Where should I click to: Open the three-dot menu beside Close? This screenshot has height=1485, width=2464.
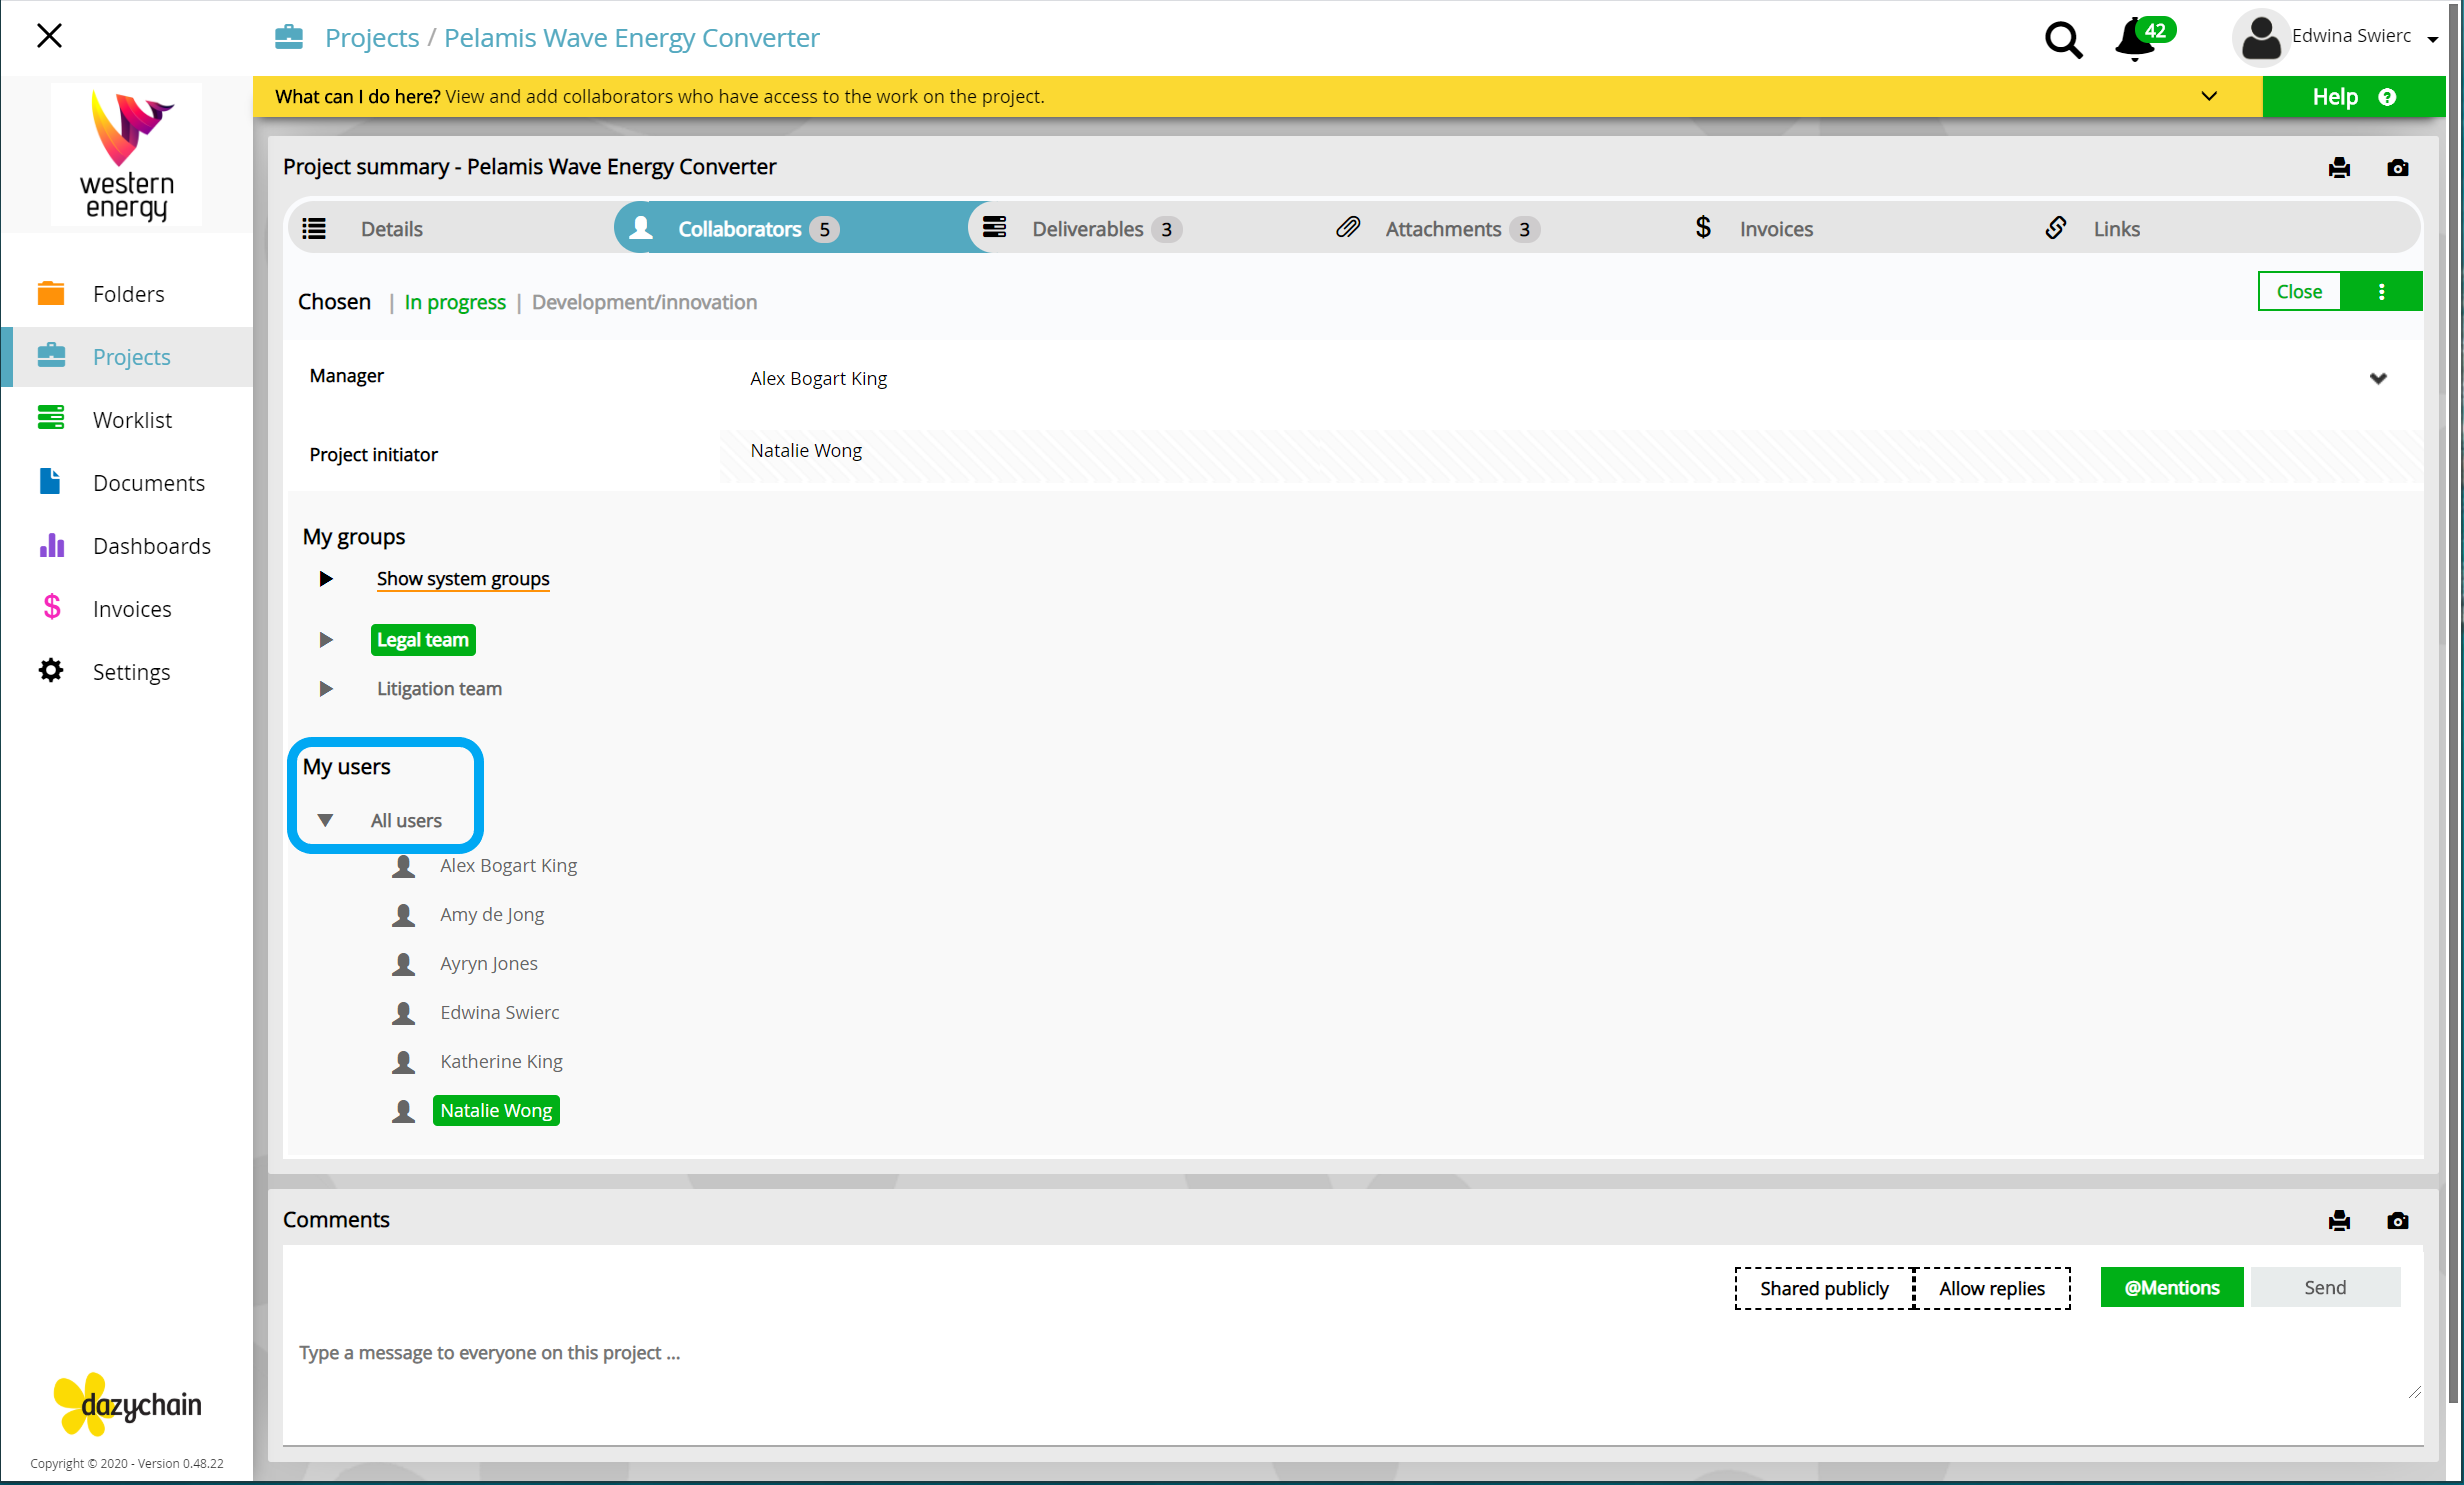2381,291
